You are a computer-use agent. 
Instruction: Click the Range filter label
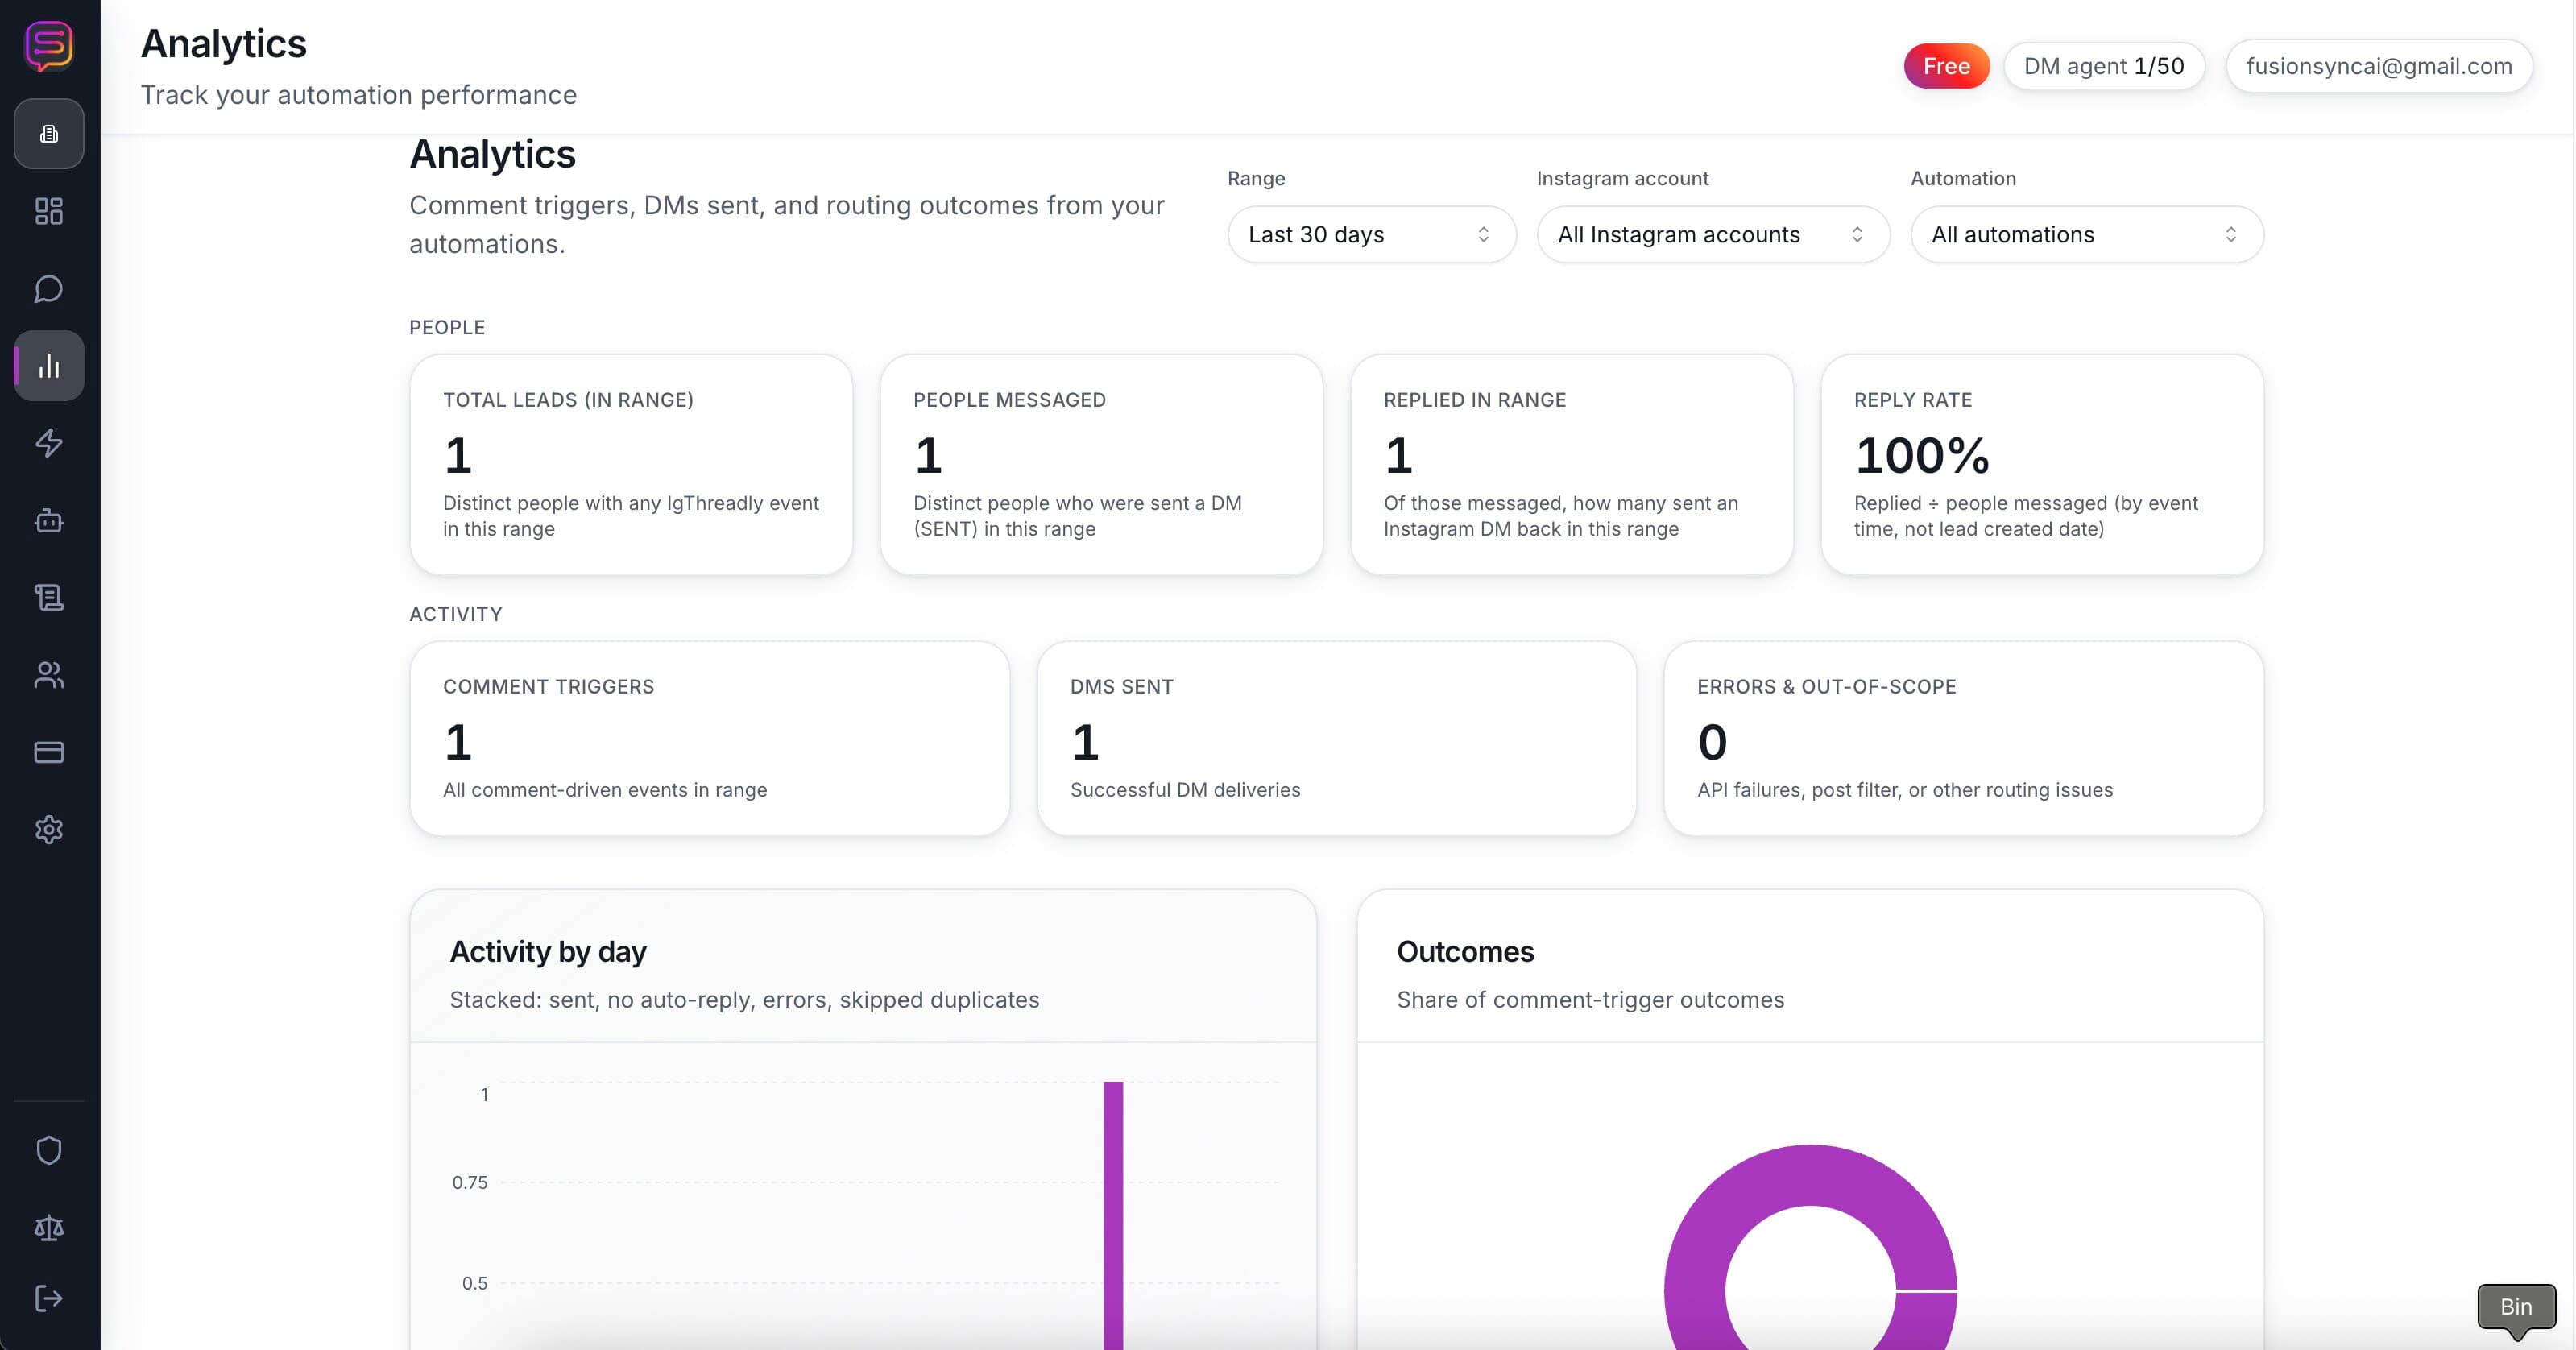[x=1256, y=179]
